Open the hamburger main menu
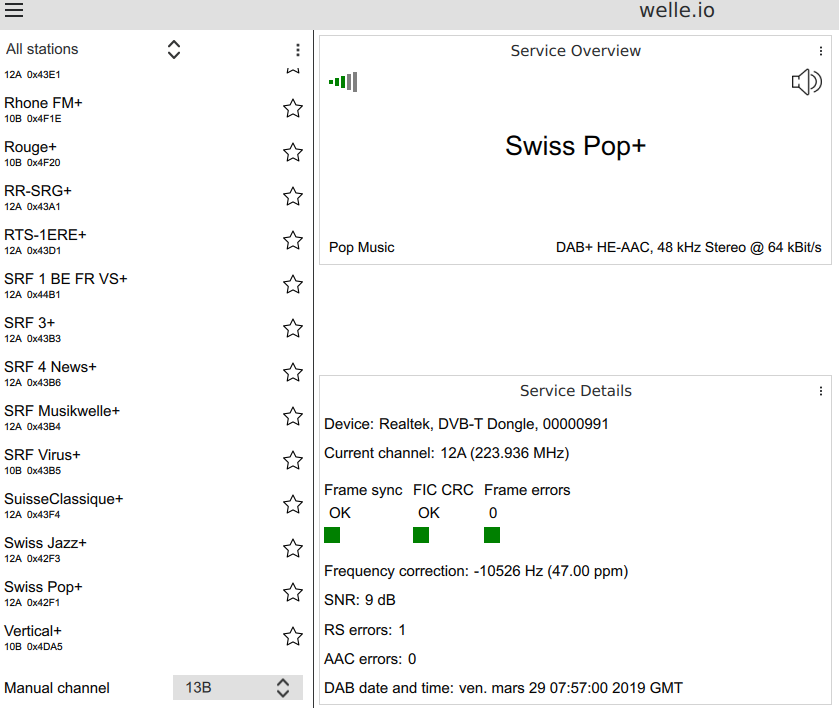The image size is (839, 708). pos(14,10)
